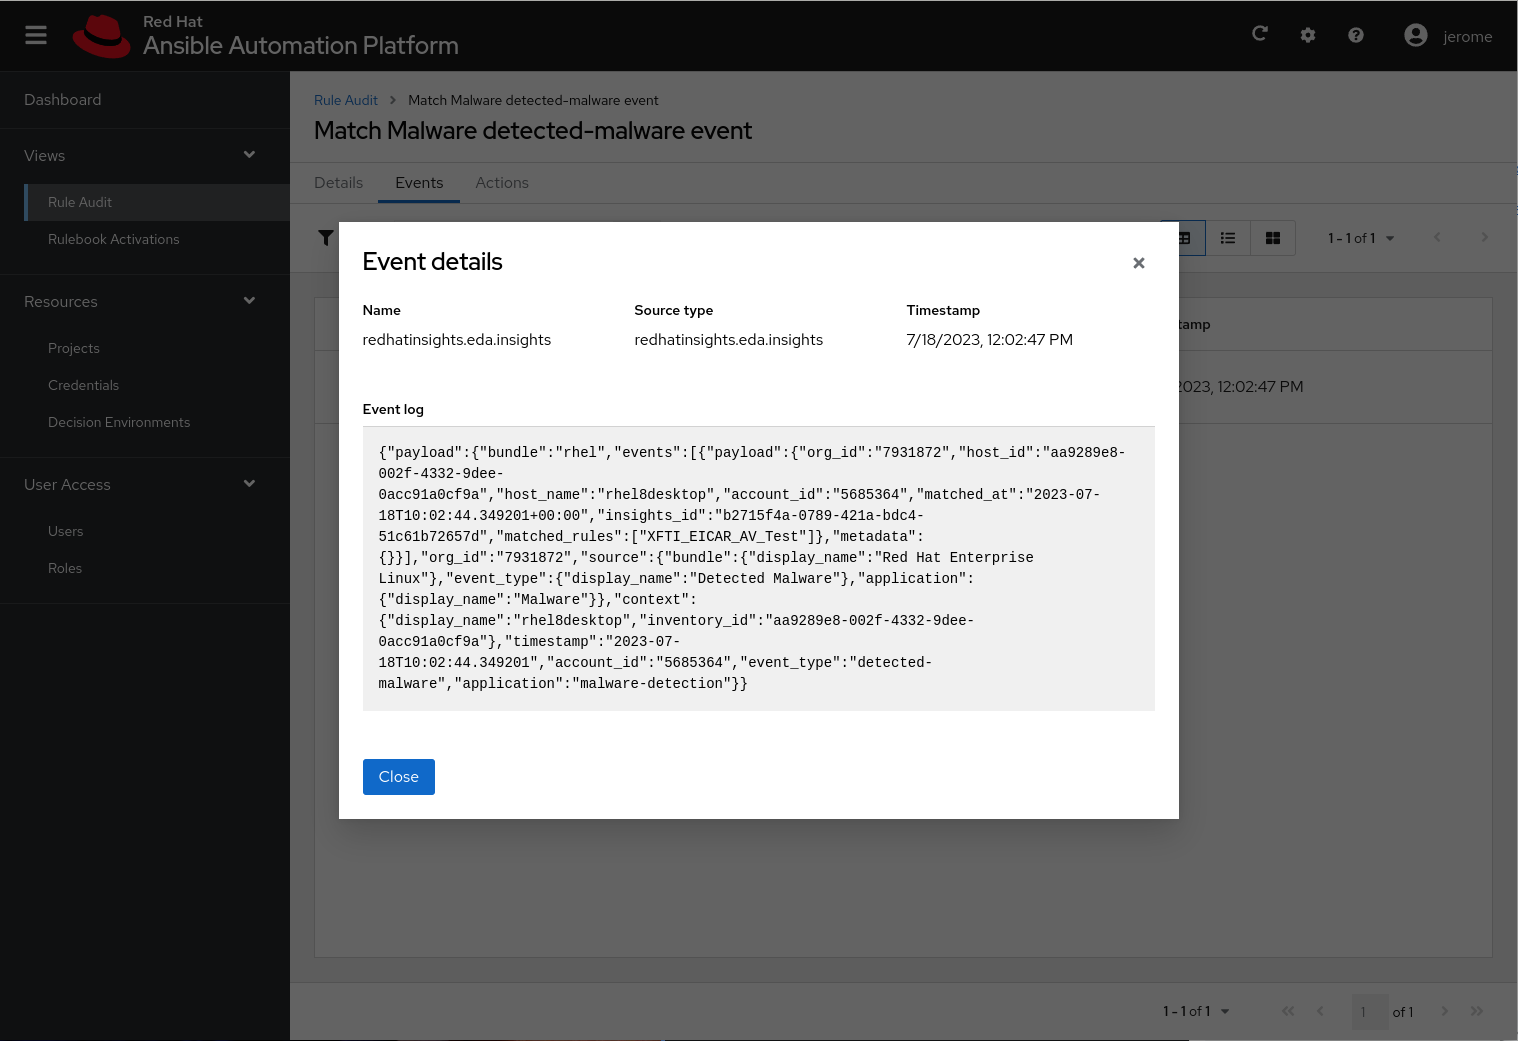The image size is (1518, 1041).
Task: Open the filter funnel icon
Action: (x=325, y=238)
